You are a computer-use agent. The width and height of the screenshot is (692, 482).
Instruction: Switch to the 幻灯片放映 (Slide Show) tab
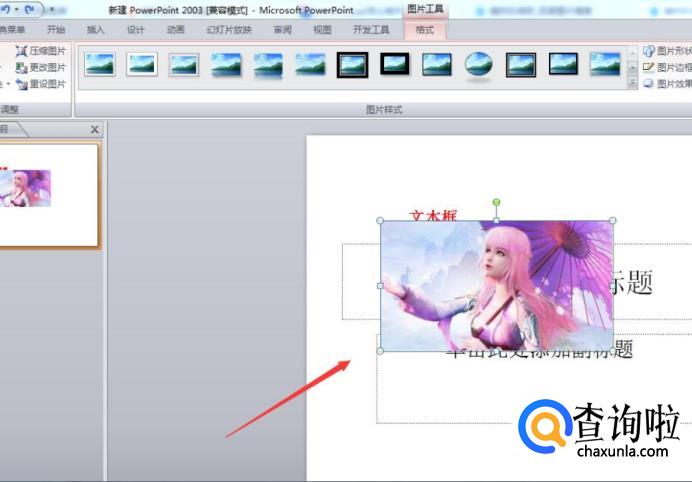[x=229, y=30]
